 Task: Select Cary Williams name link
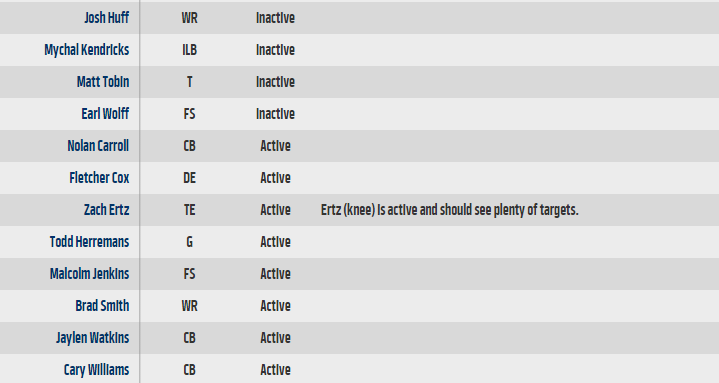pos(96,370)
